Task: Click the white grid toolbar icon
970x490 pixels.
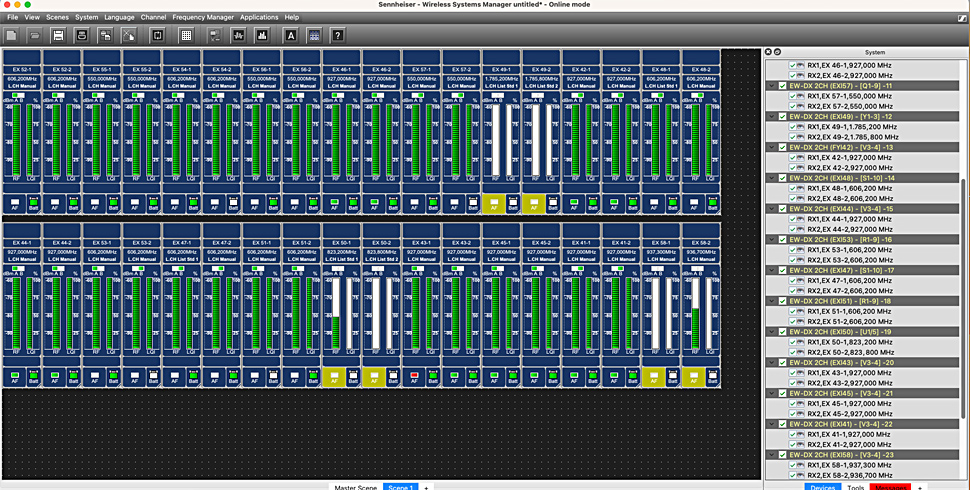Action: pyautogui.click(x=186, y=35)
